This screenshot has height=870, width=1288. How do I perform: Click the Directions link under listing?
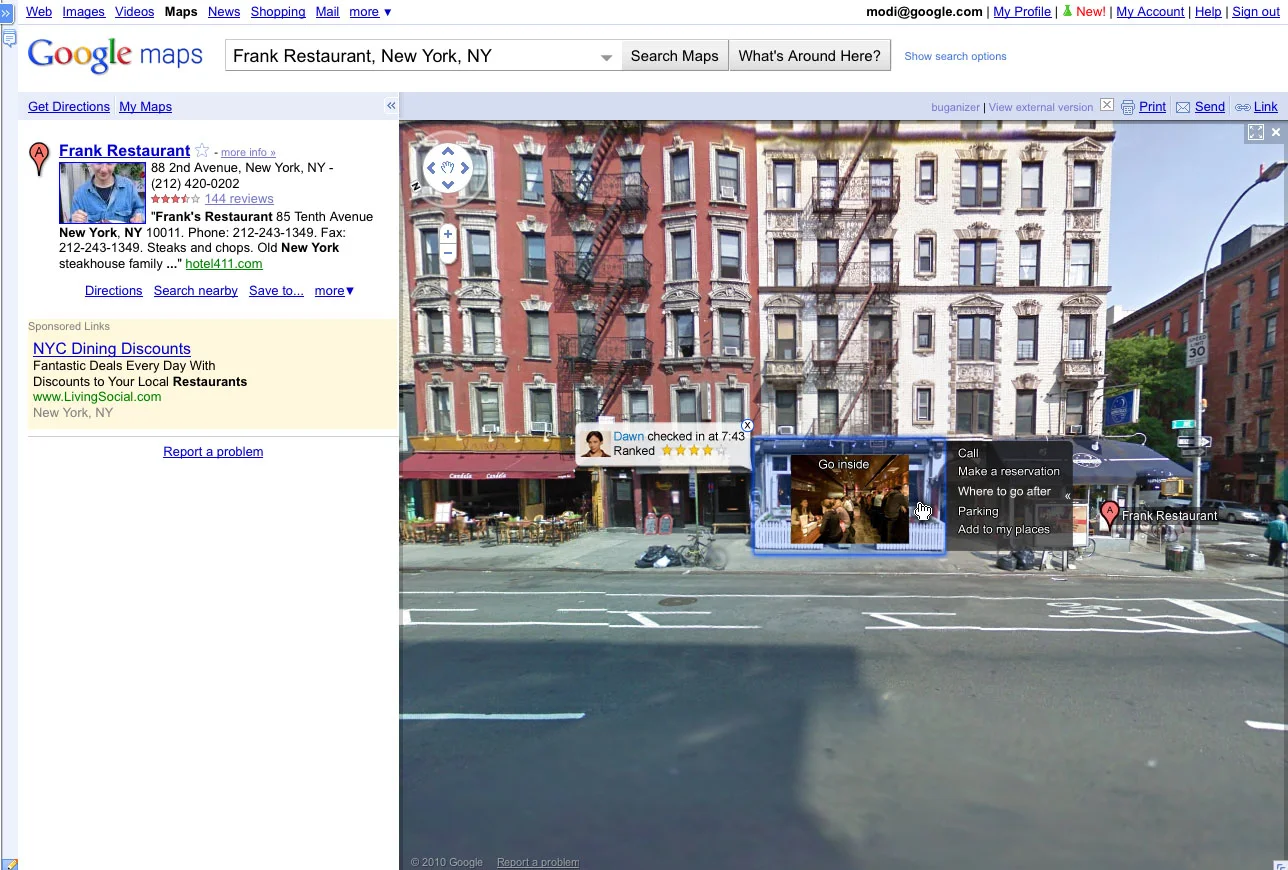coord(114,291)
